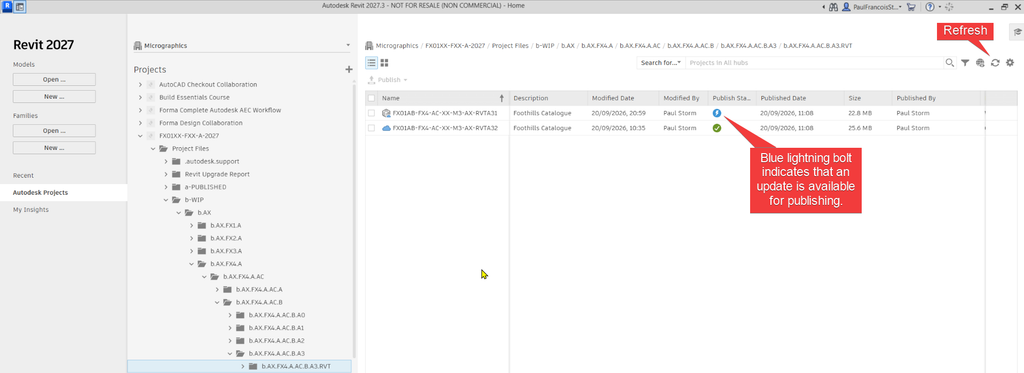Go to Project Files in breadcrumb

[511, 46]
